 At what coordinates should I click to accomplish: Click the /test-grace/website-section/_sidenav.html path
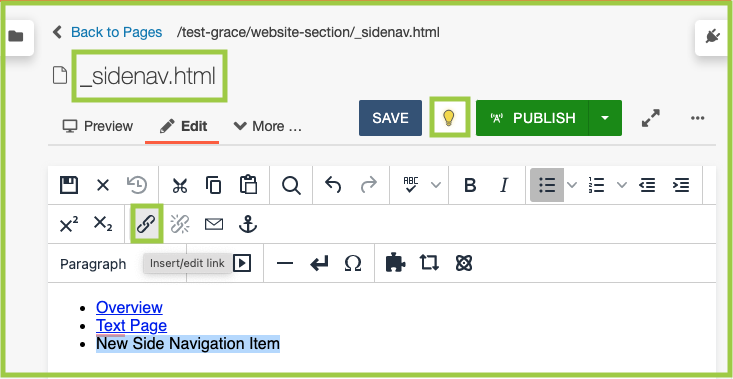308,32
